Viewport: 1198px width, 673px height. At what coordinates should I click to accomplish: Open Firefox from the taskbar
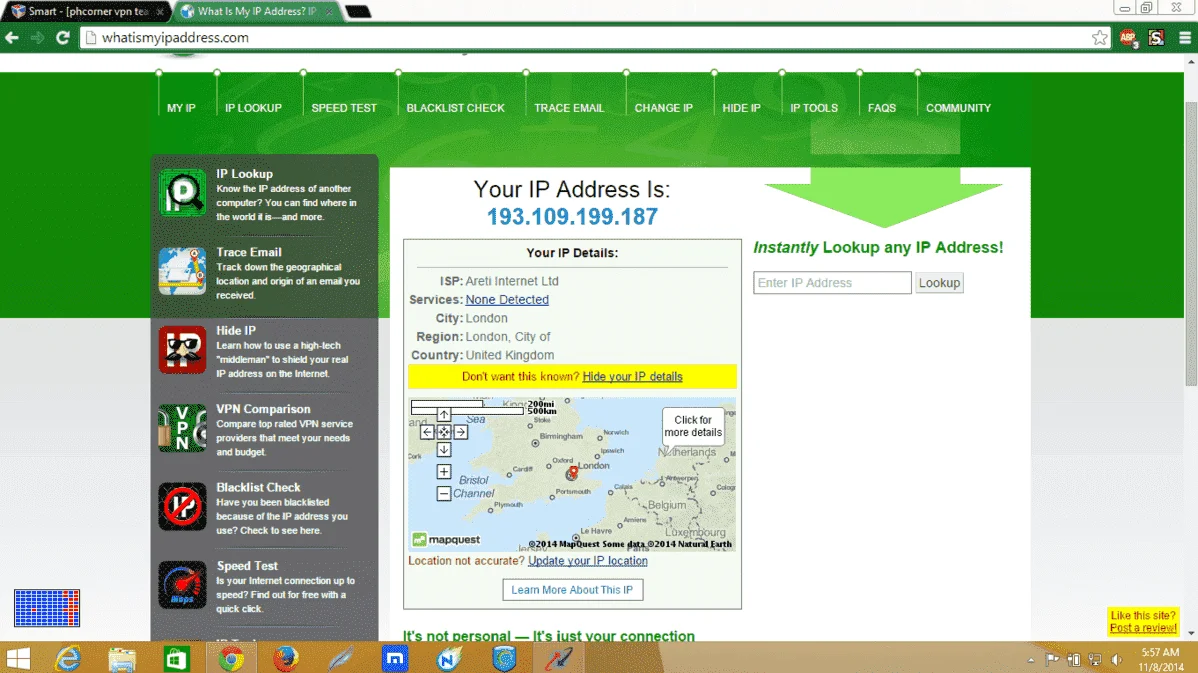pos(286,658)
